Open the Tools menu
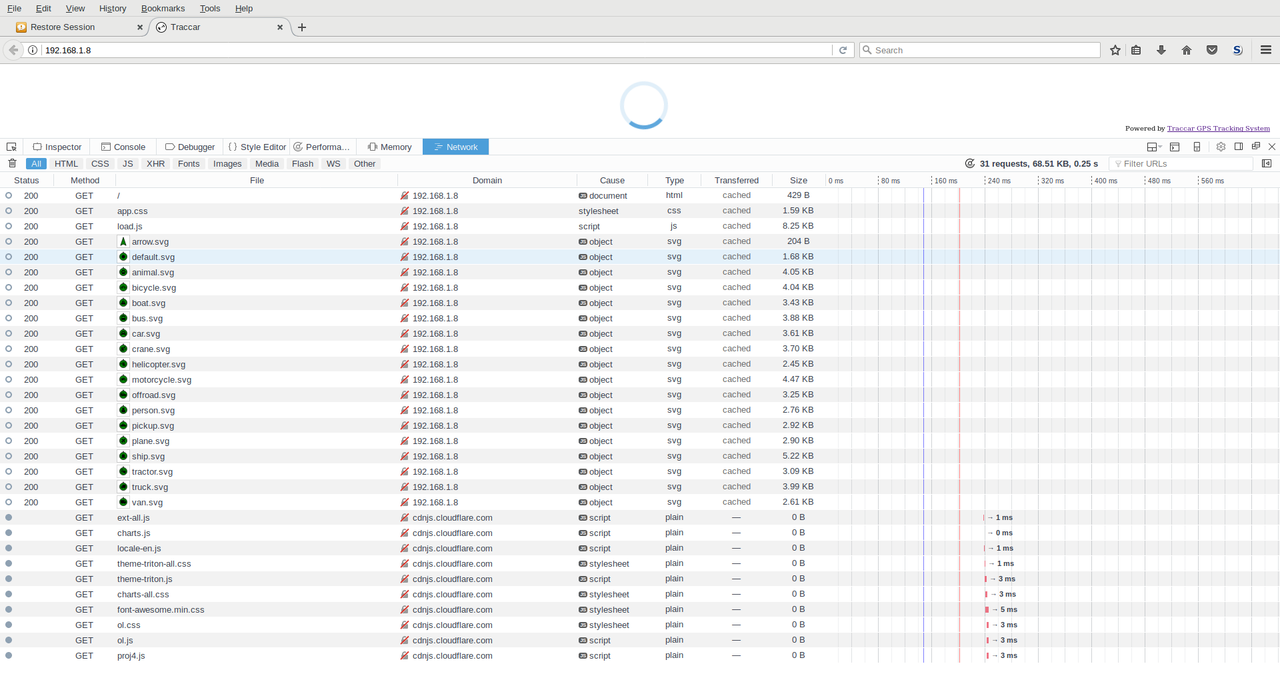1280x688 pixels. (210, 8)
